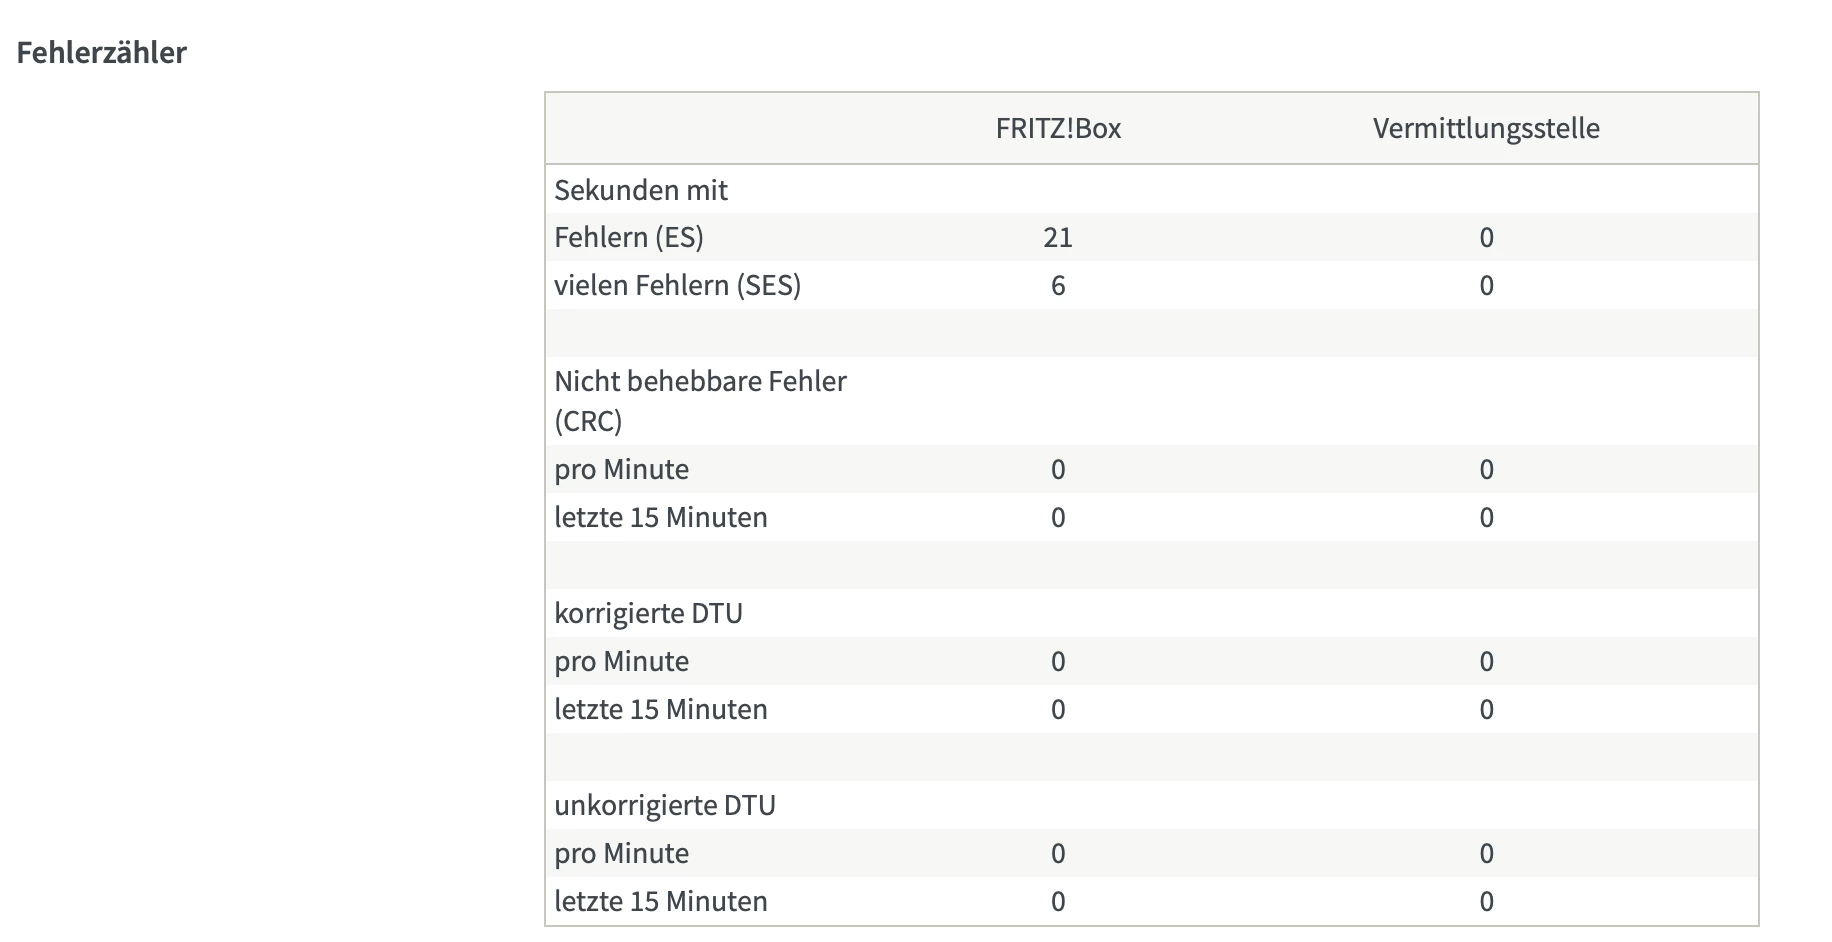Click "letzte 15 Minuten" under unkorrigierte DTU
This screenshot has width=1832, height=942.
coord(661,902)
